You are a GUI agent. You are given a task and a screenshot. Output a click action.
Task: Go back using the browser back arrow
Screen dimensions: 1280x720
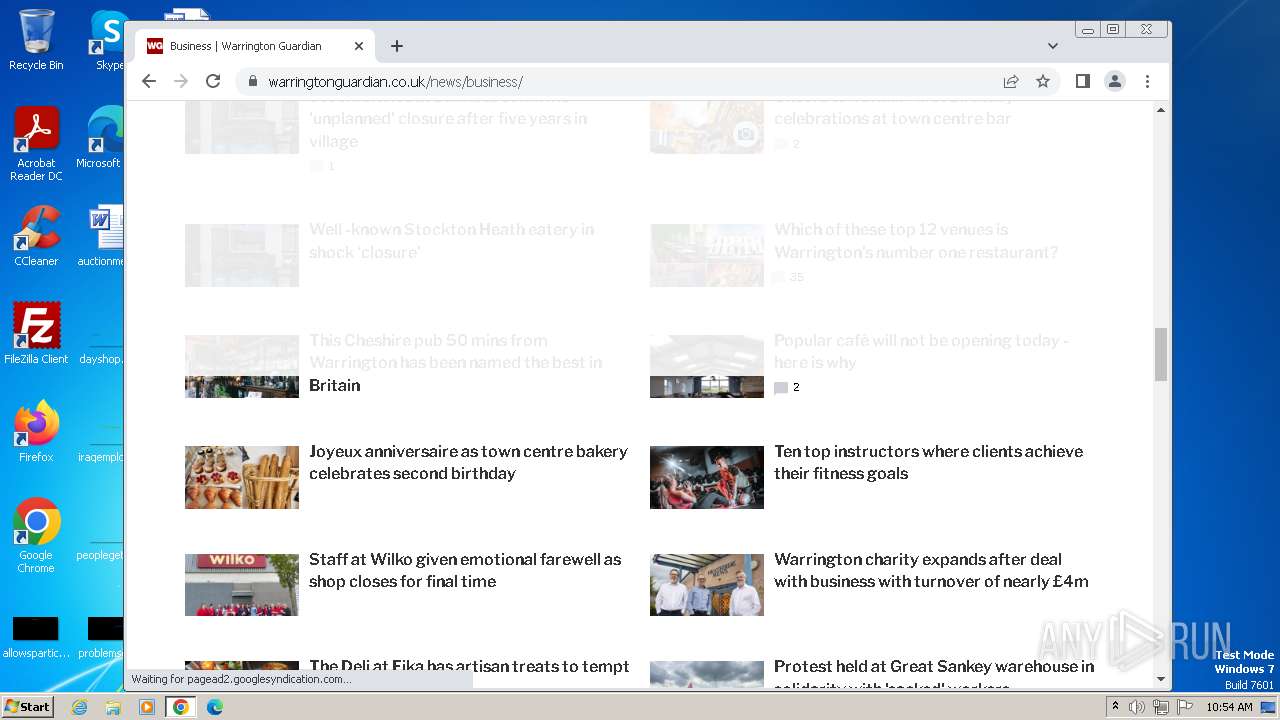[149, 82]
